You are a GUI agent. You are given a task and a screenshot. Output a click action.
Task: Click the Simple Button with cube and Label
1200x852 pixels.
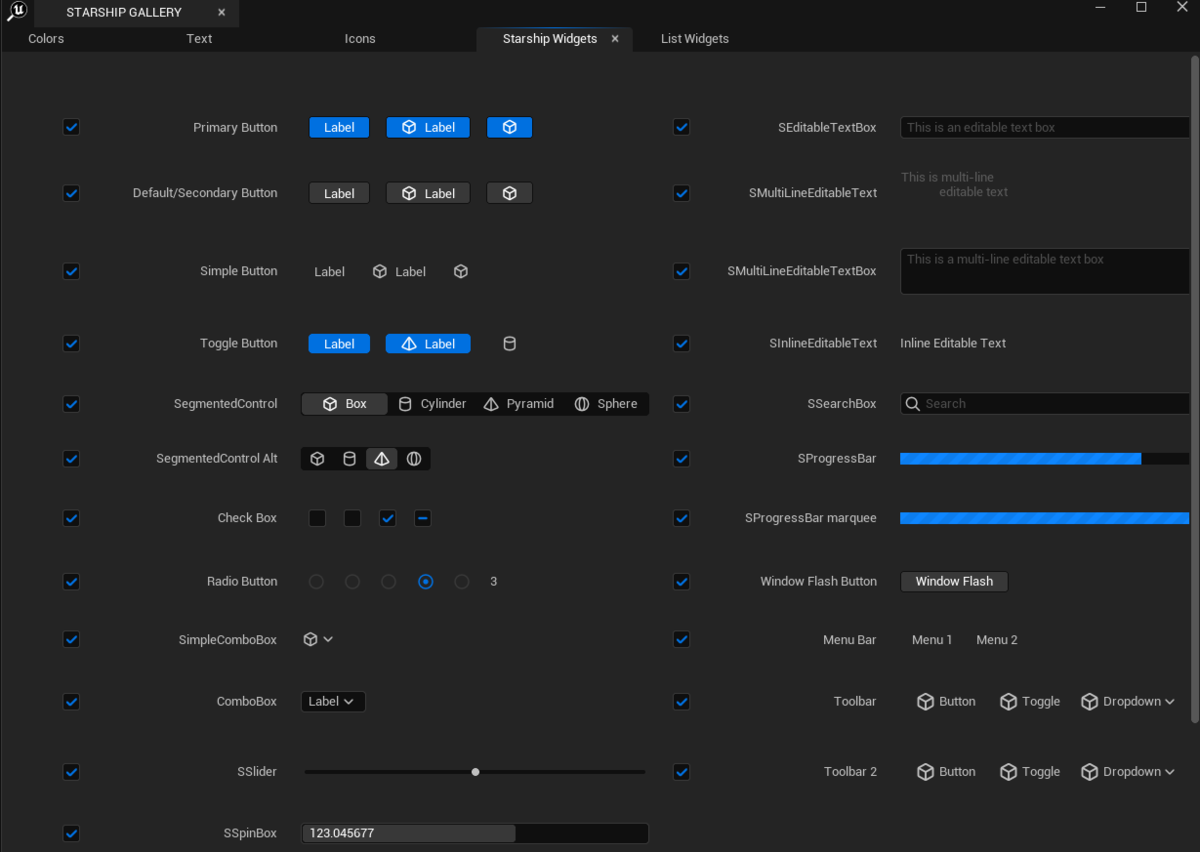click(399, 271)
